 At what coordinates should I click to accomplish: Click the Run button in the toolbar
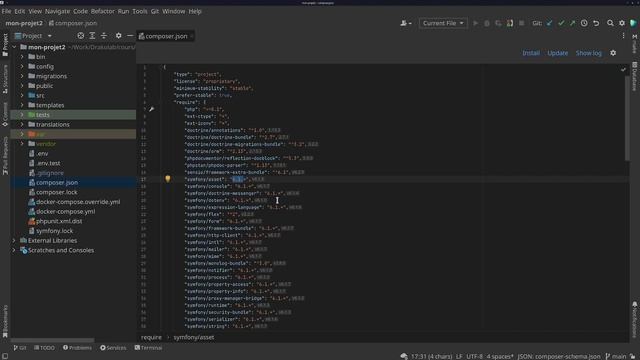475,23
